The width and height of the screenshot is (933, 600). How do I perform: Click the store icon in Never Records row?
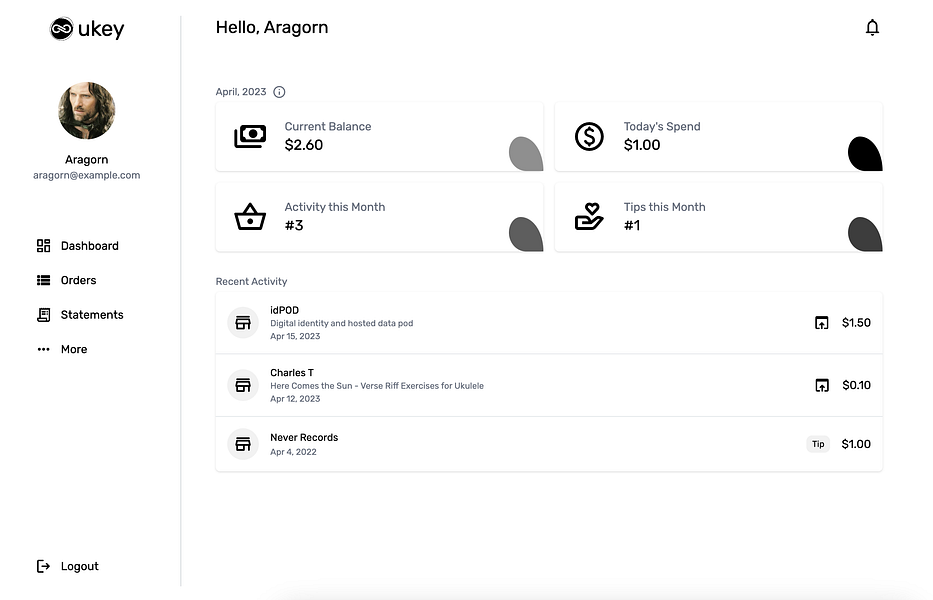(x=243, y=444)
